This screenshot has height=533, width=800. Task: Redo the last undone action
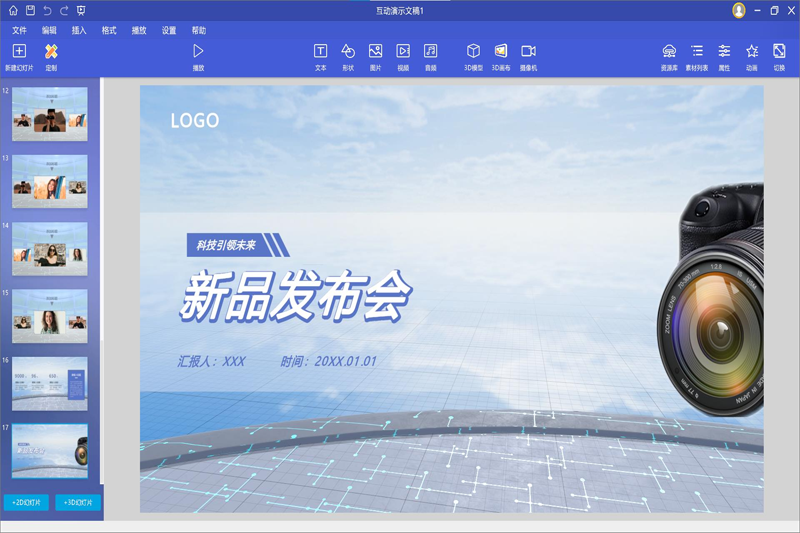[64, 10]
